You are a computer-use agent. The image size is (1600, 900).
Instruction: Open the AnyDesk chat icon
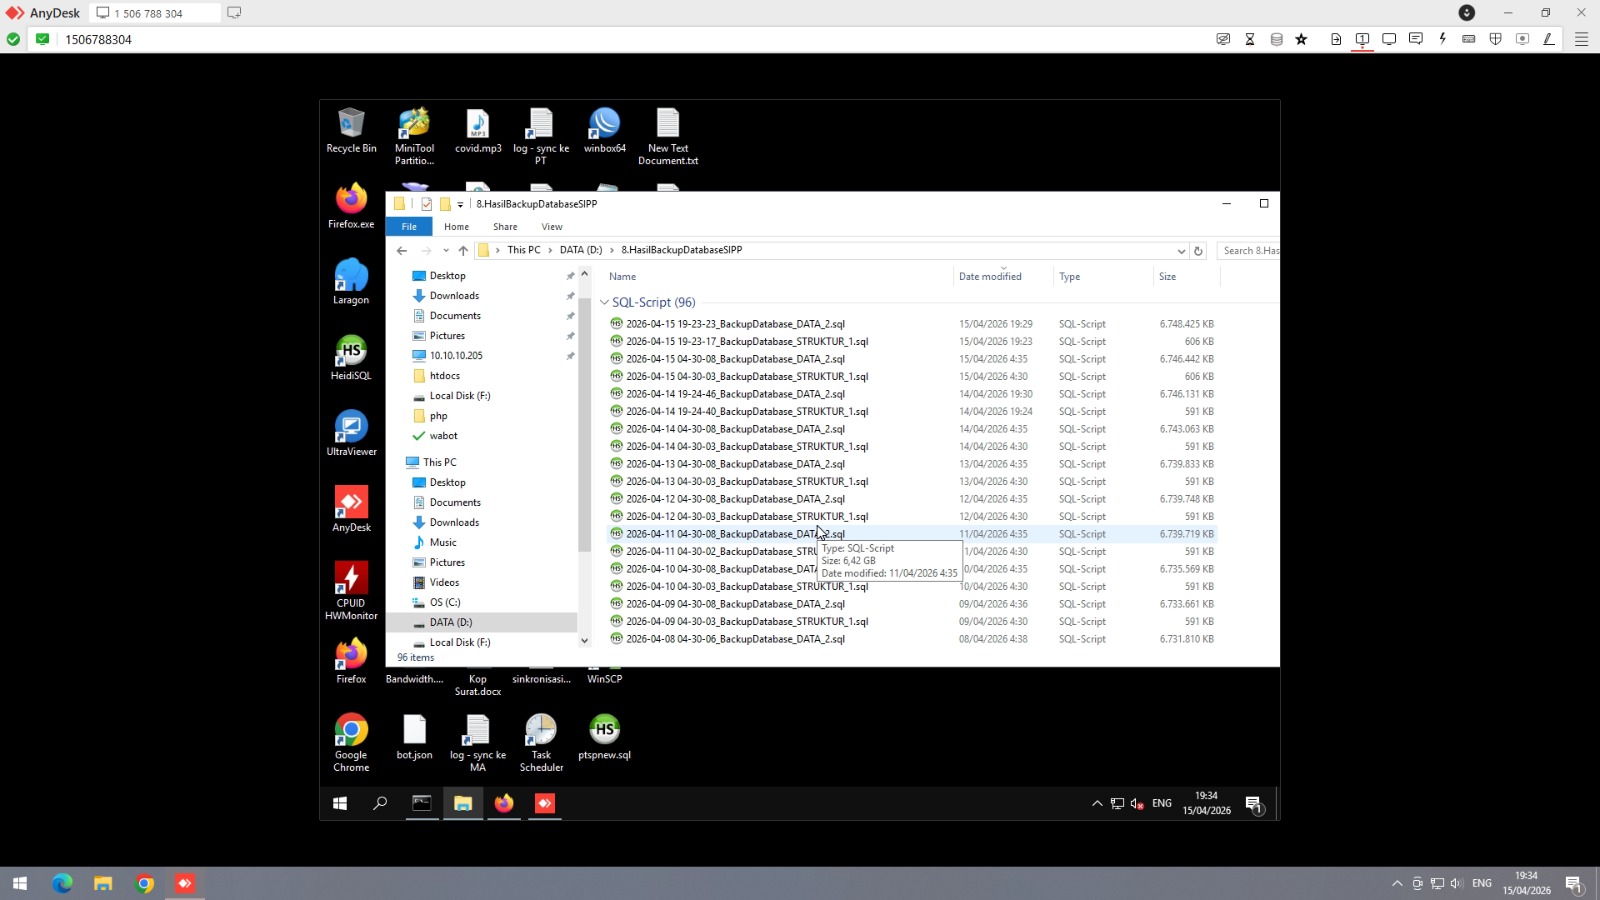tap(1415, 39)
